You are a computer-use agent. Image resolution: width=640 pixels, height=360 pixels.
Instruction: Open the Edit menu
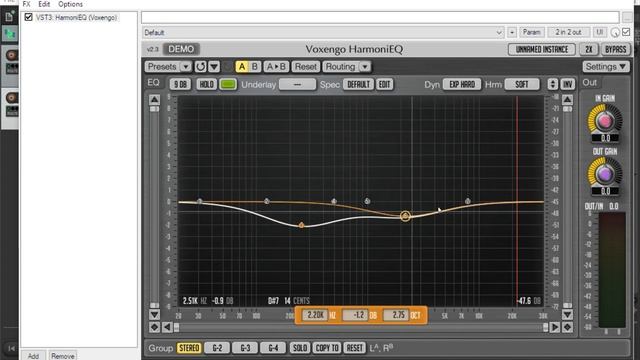tap(44, 4)
